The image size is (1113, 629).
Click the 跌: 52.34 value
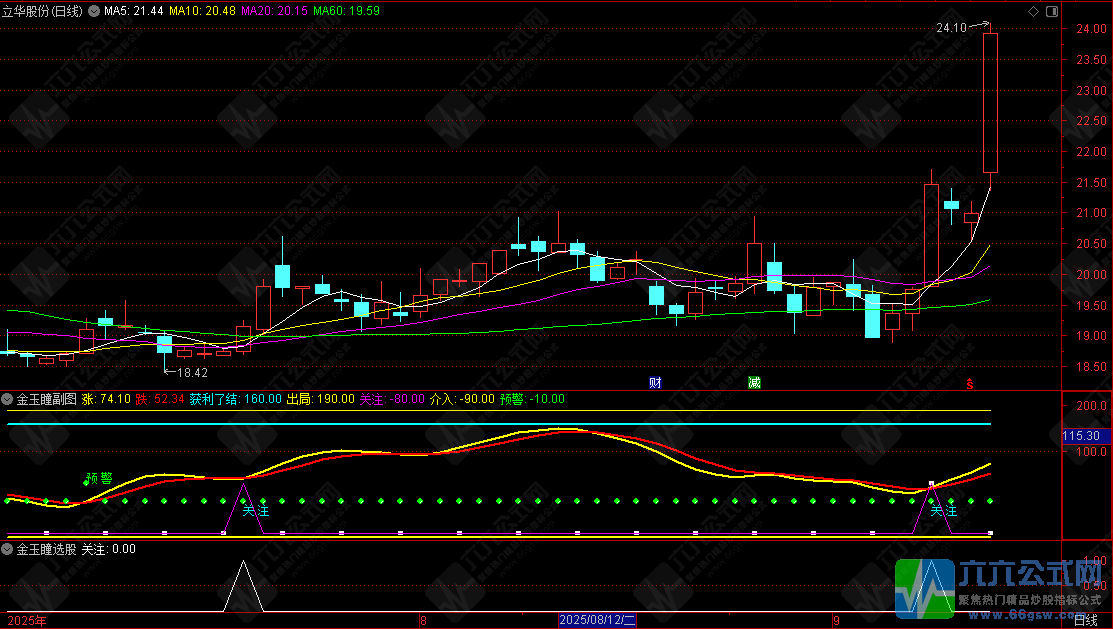160,399
